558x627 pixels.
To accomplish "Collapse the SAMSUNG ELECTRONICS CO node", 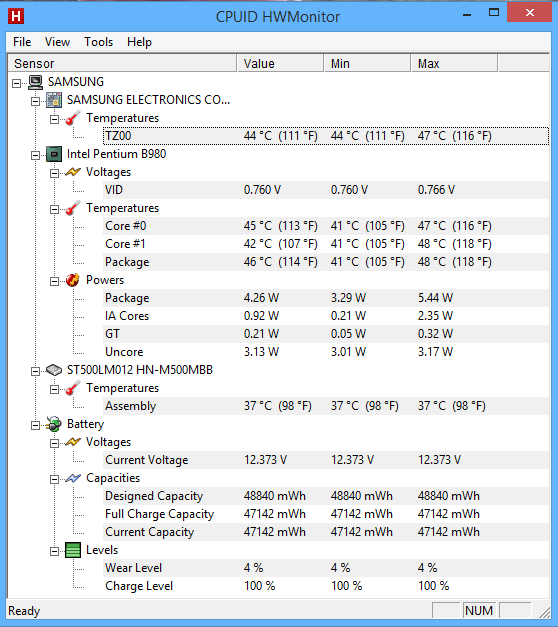I will click(x=36, y=101).
